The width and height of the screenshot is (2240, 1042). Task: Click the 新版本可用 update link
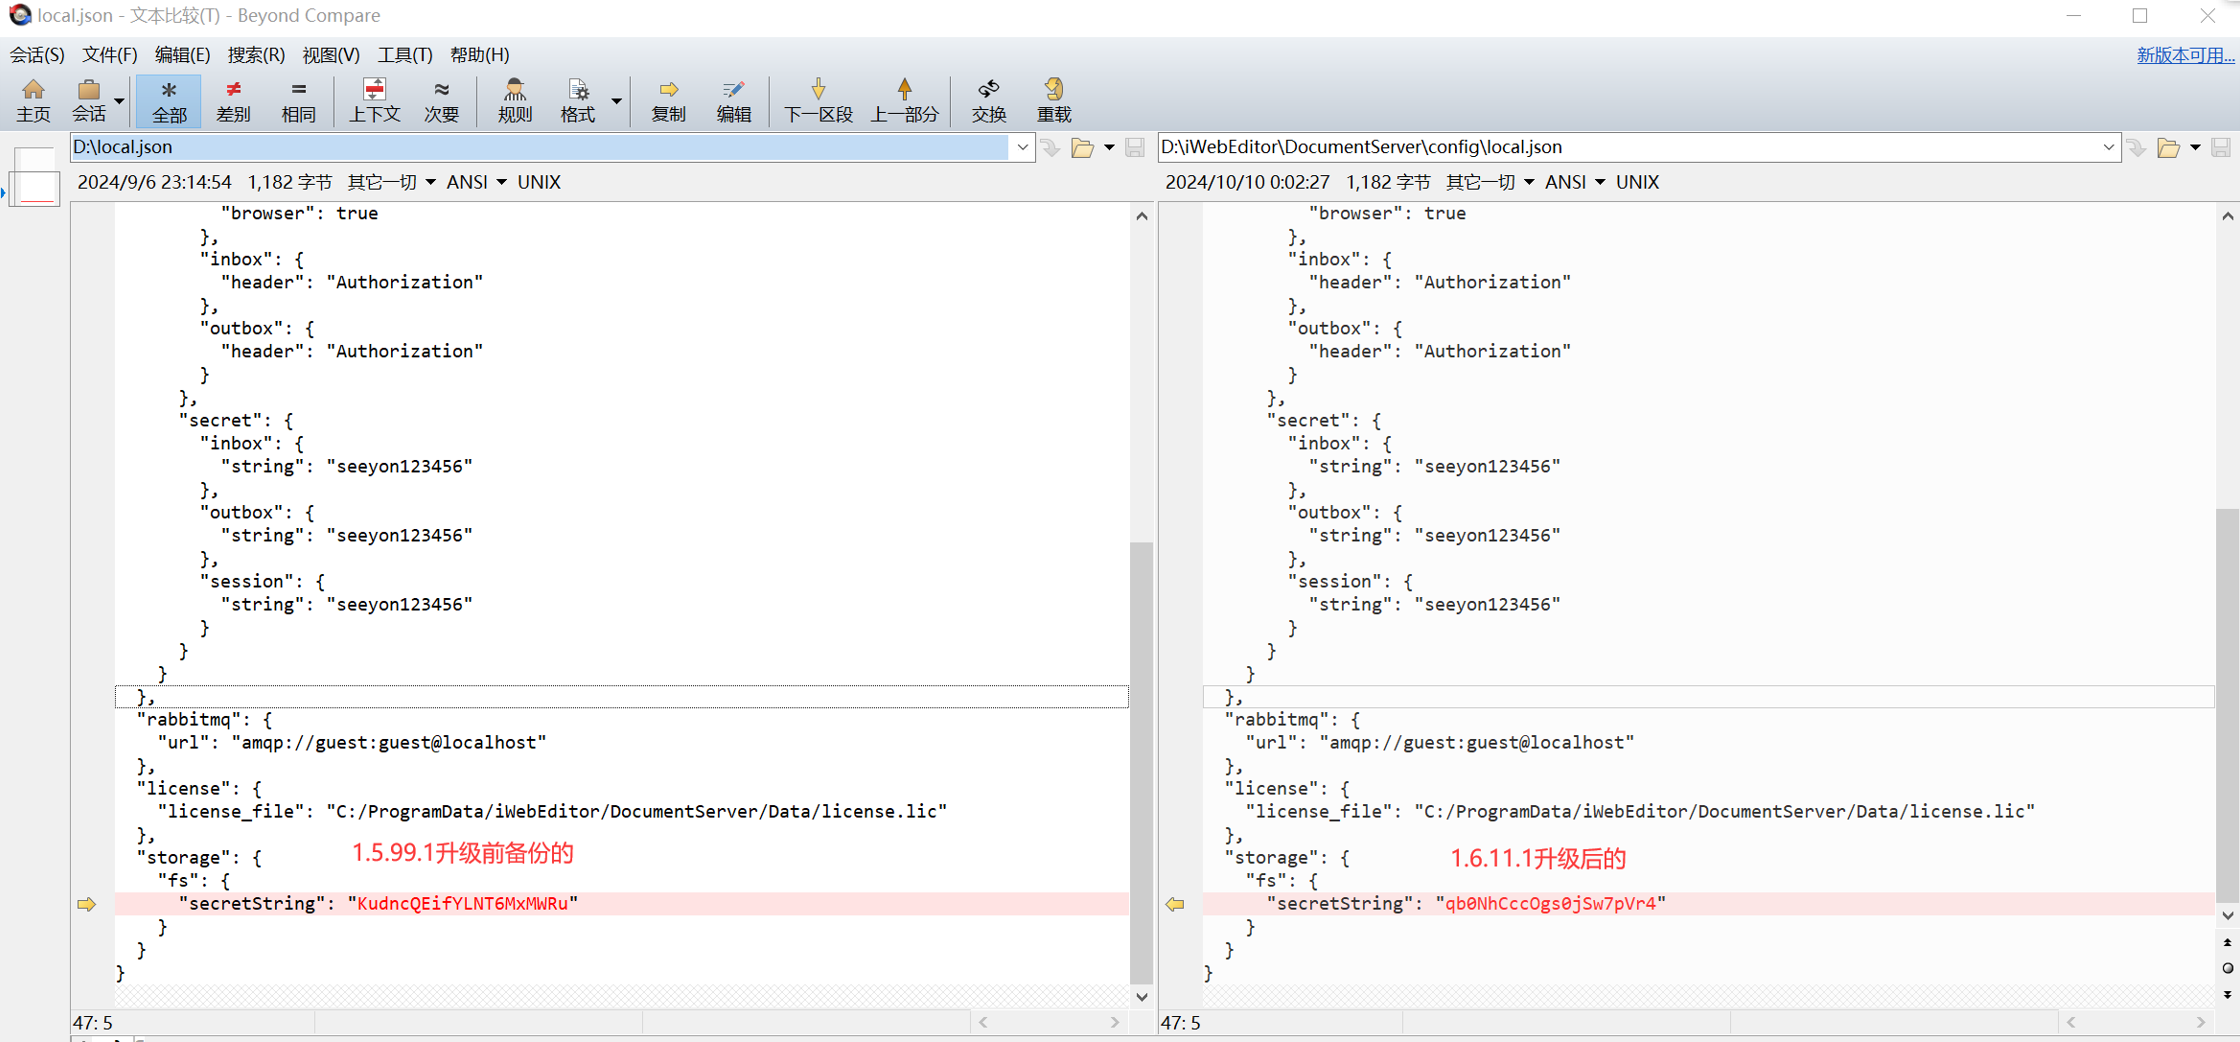tap(2184, 55)
